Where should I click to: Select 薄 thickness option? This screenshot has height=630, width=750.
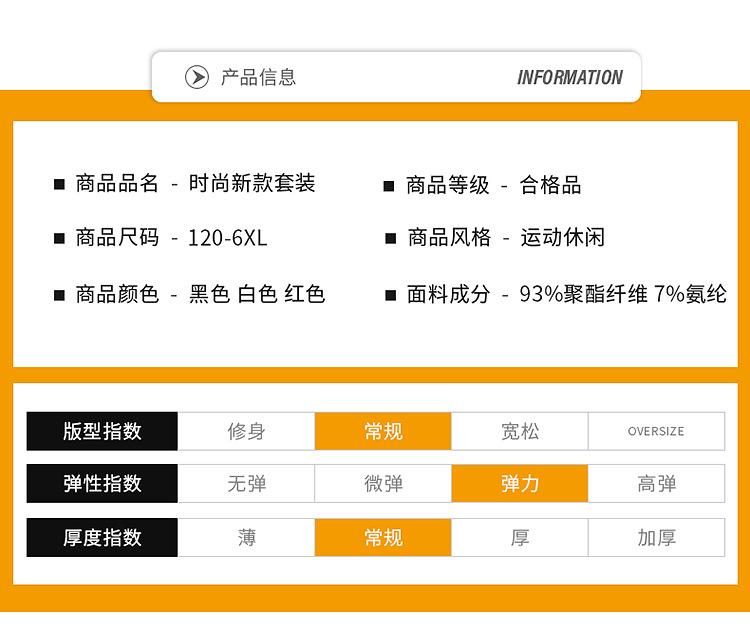coord(246,537)
